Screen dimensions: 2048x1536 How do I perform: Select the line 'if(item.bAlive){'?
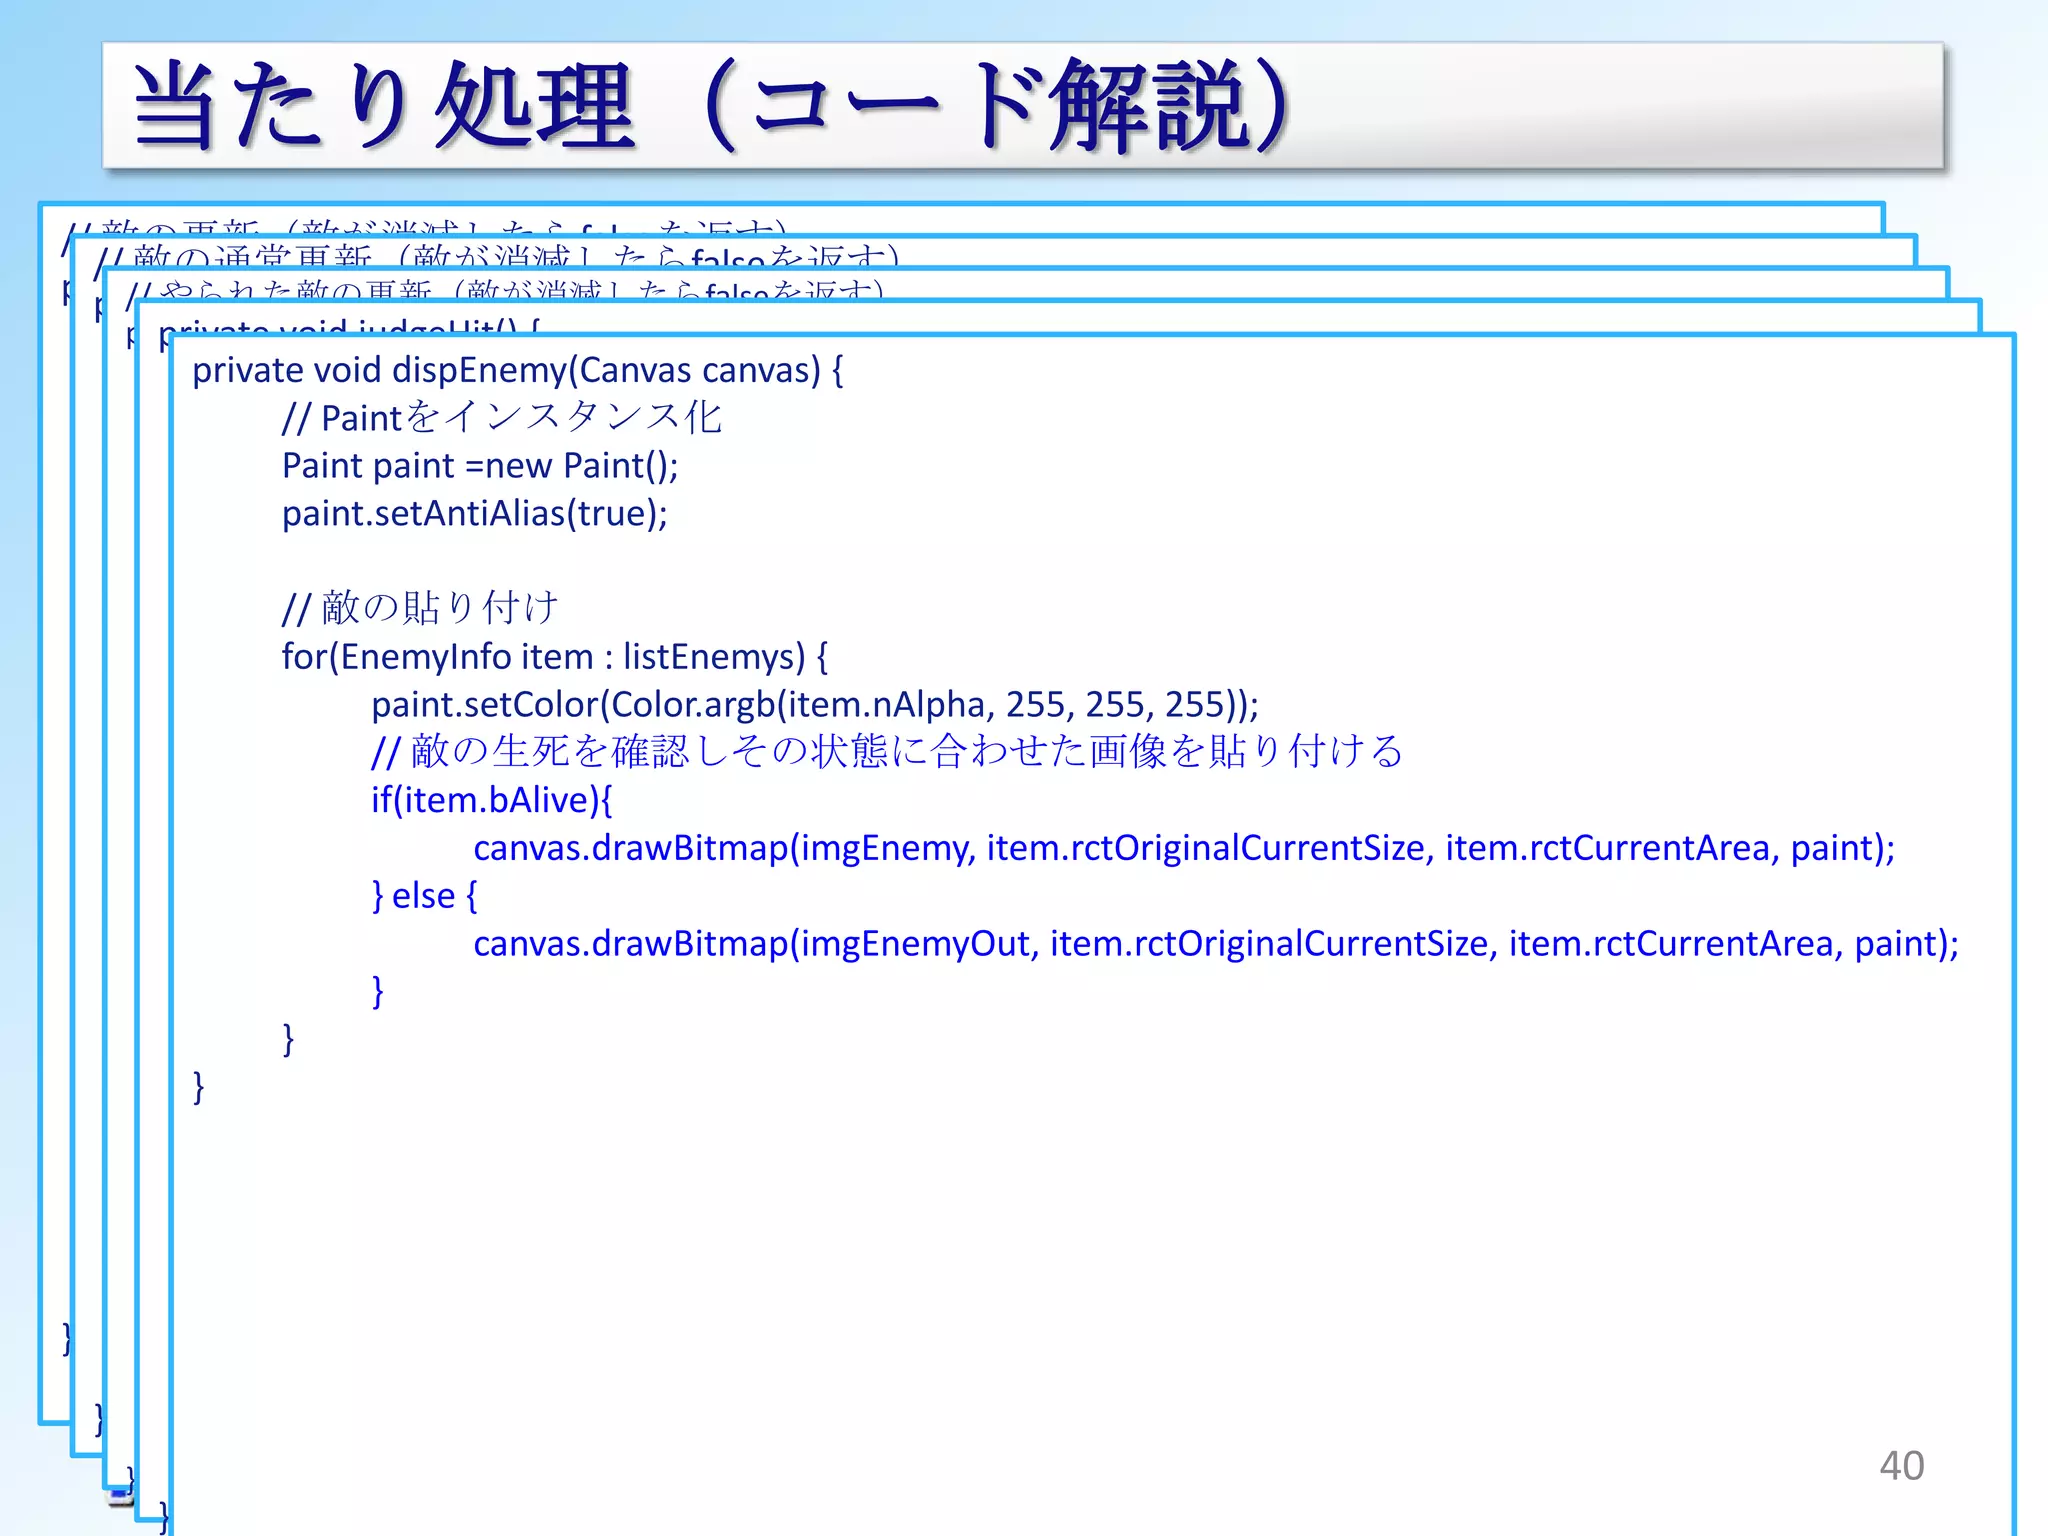tap(492, 800)
